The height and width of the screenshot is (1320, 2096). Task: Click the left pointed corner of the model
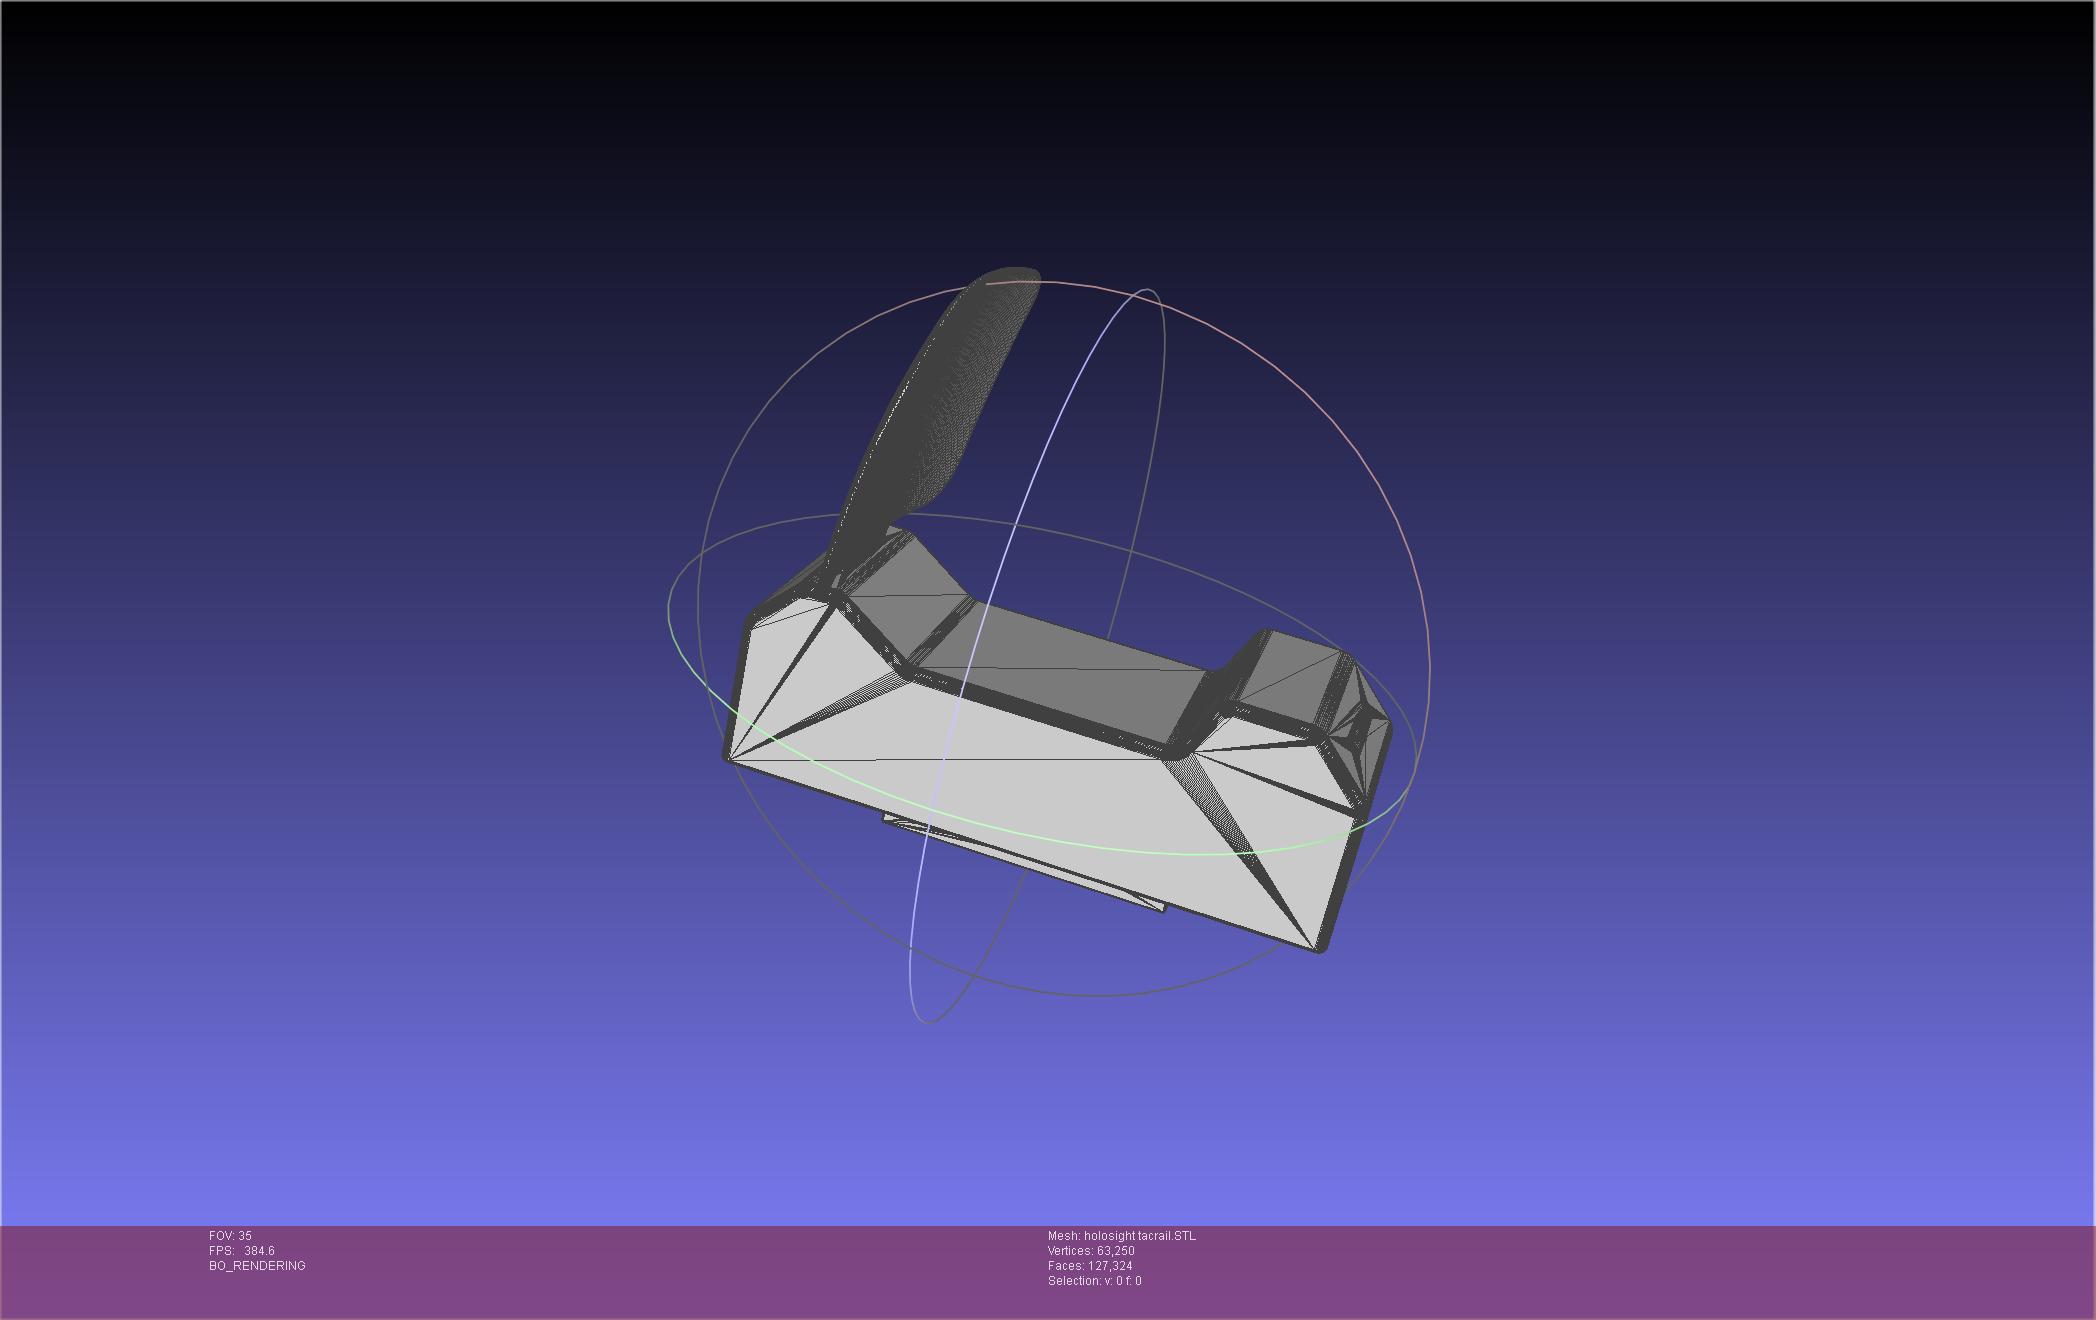tap(730, 757)
